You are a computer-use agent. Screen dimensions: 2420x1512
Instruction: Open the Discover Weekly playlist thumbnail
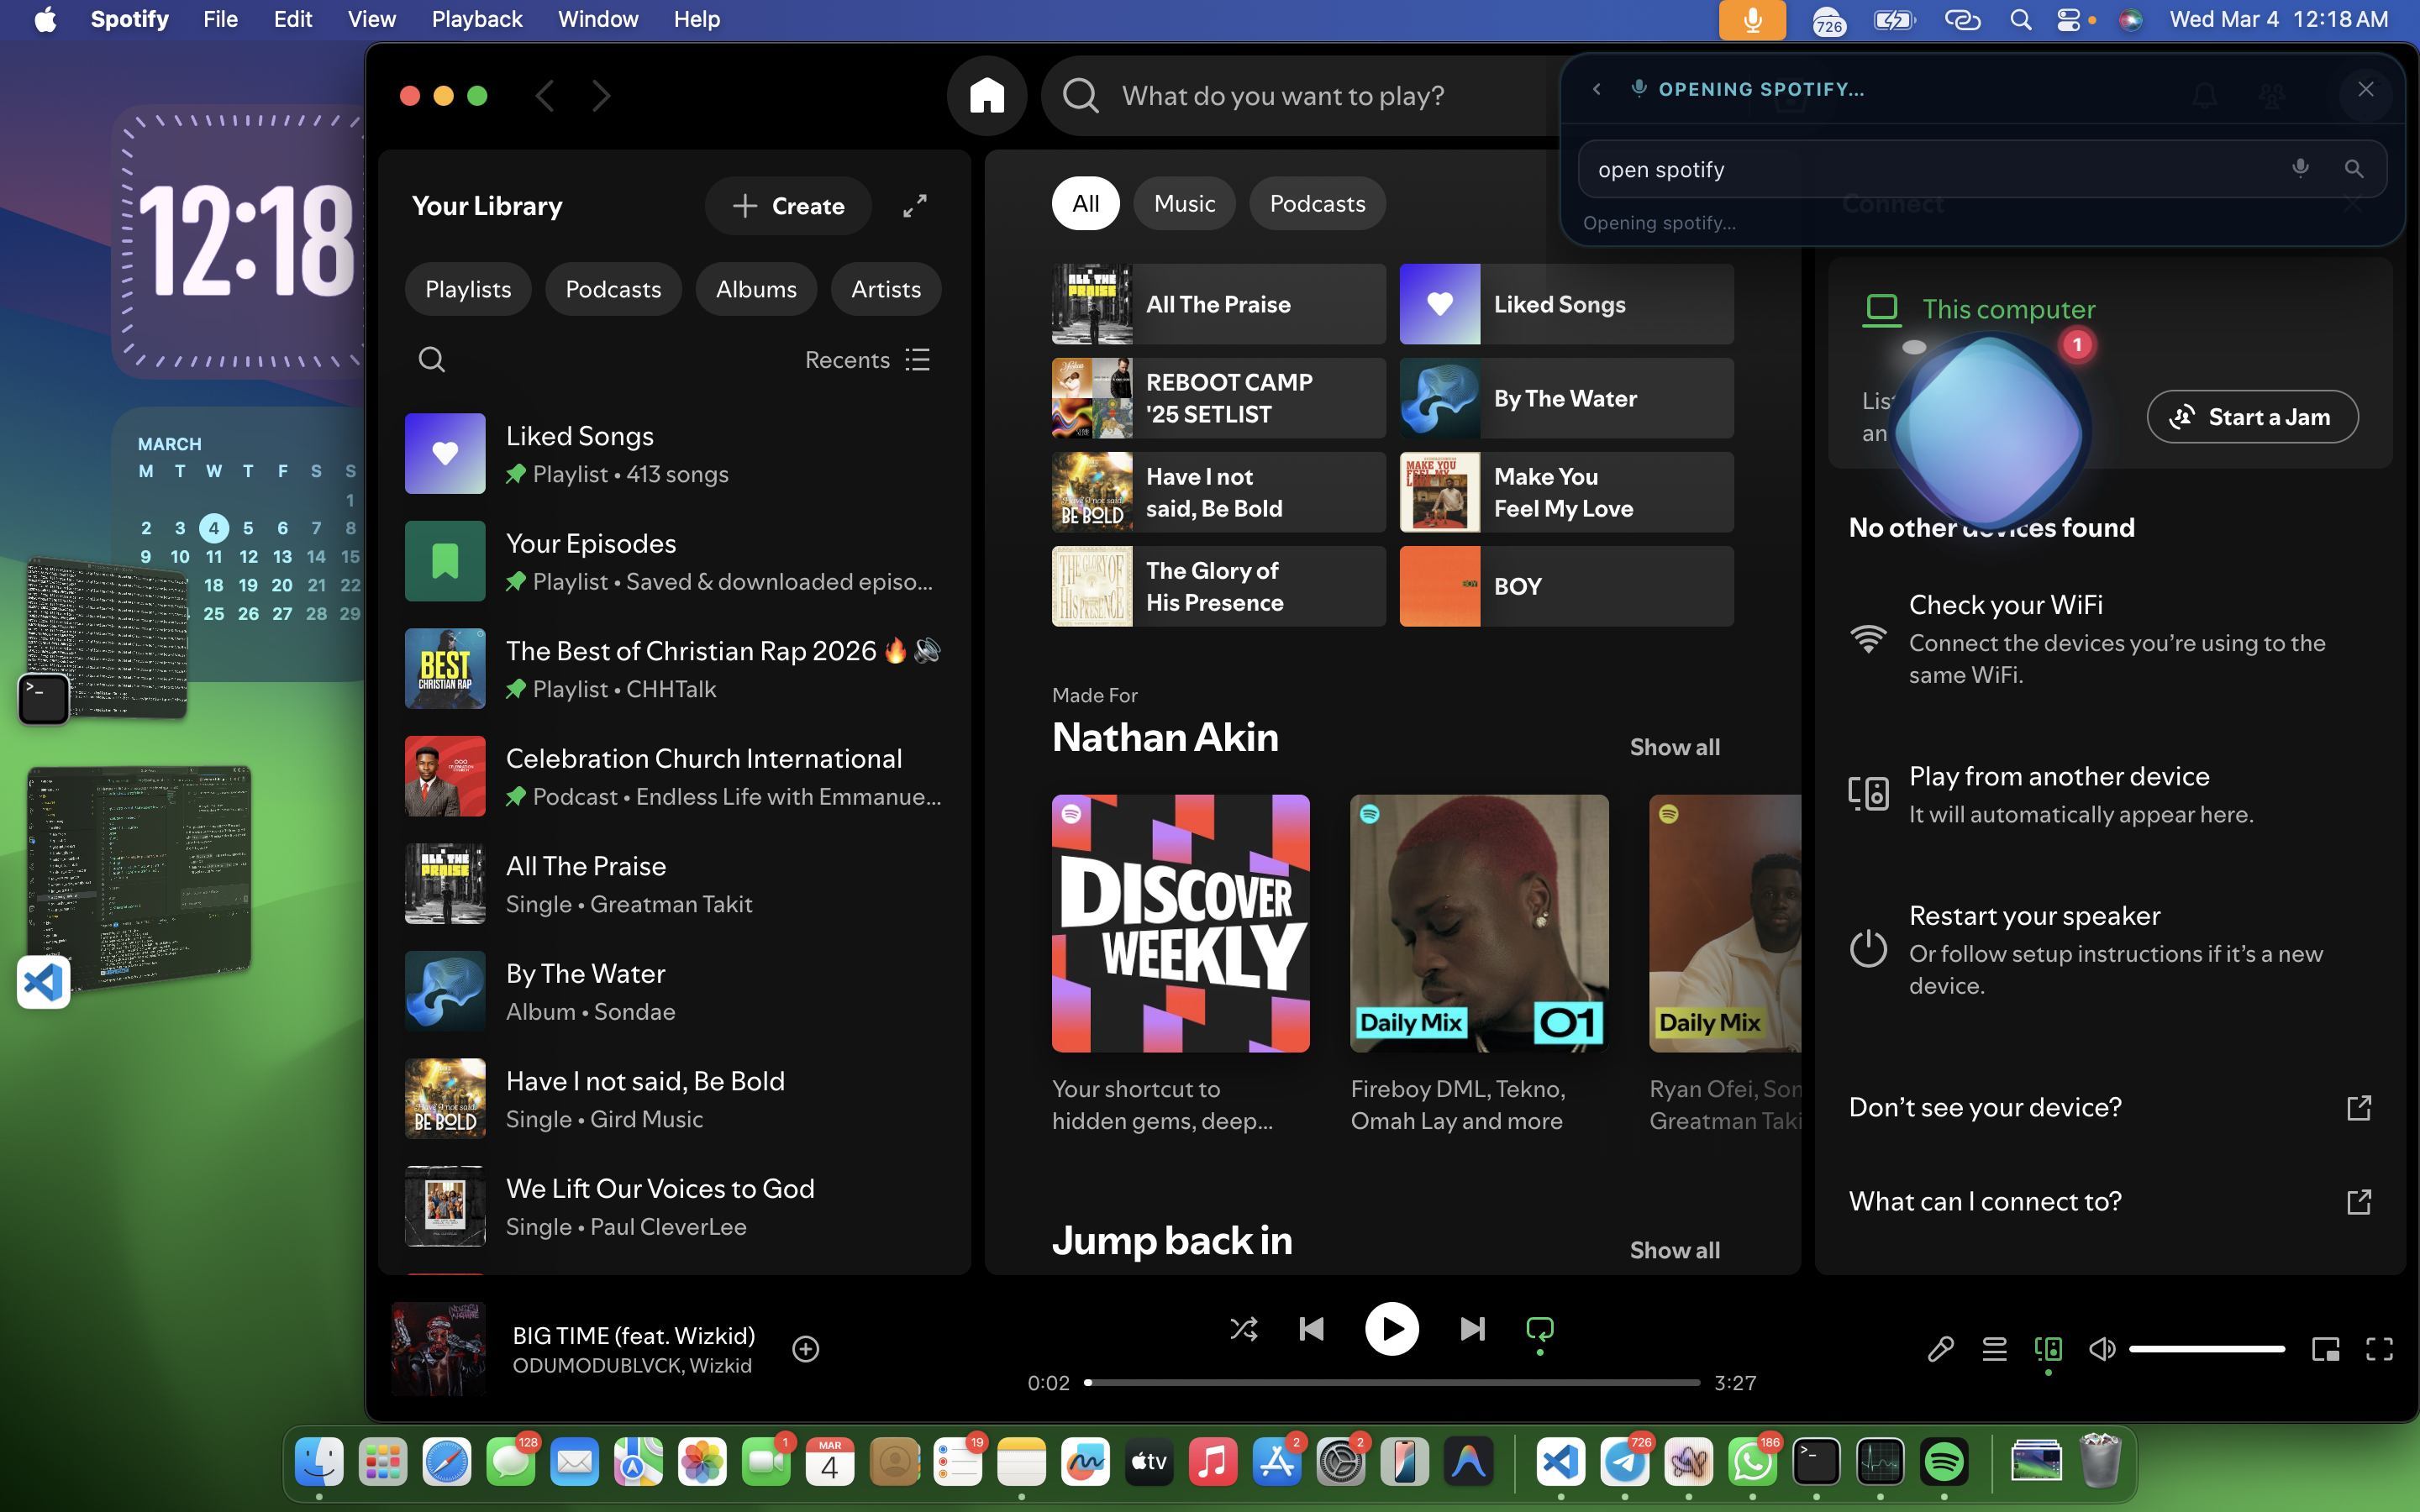[x=1180, y=923]
